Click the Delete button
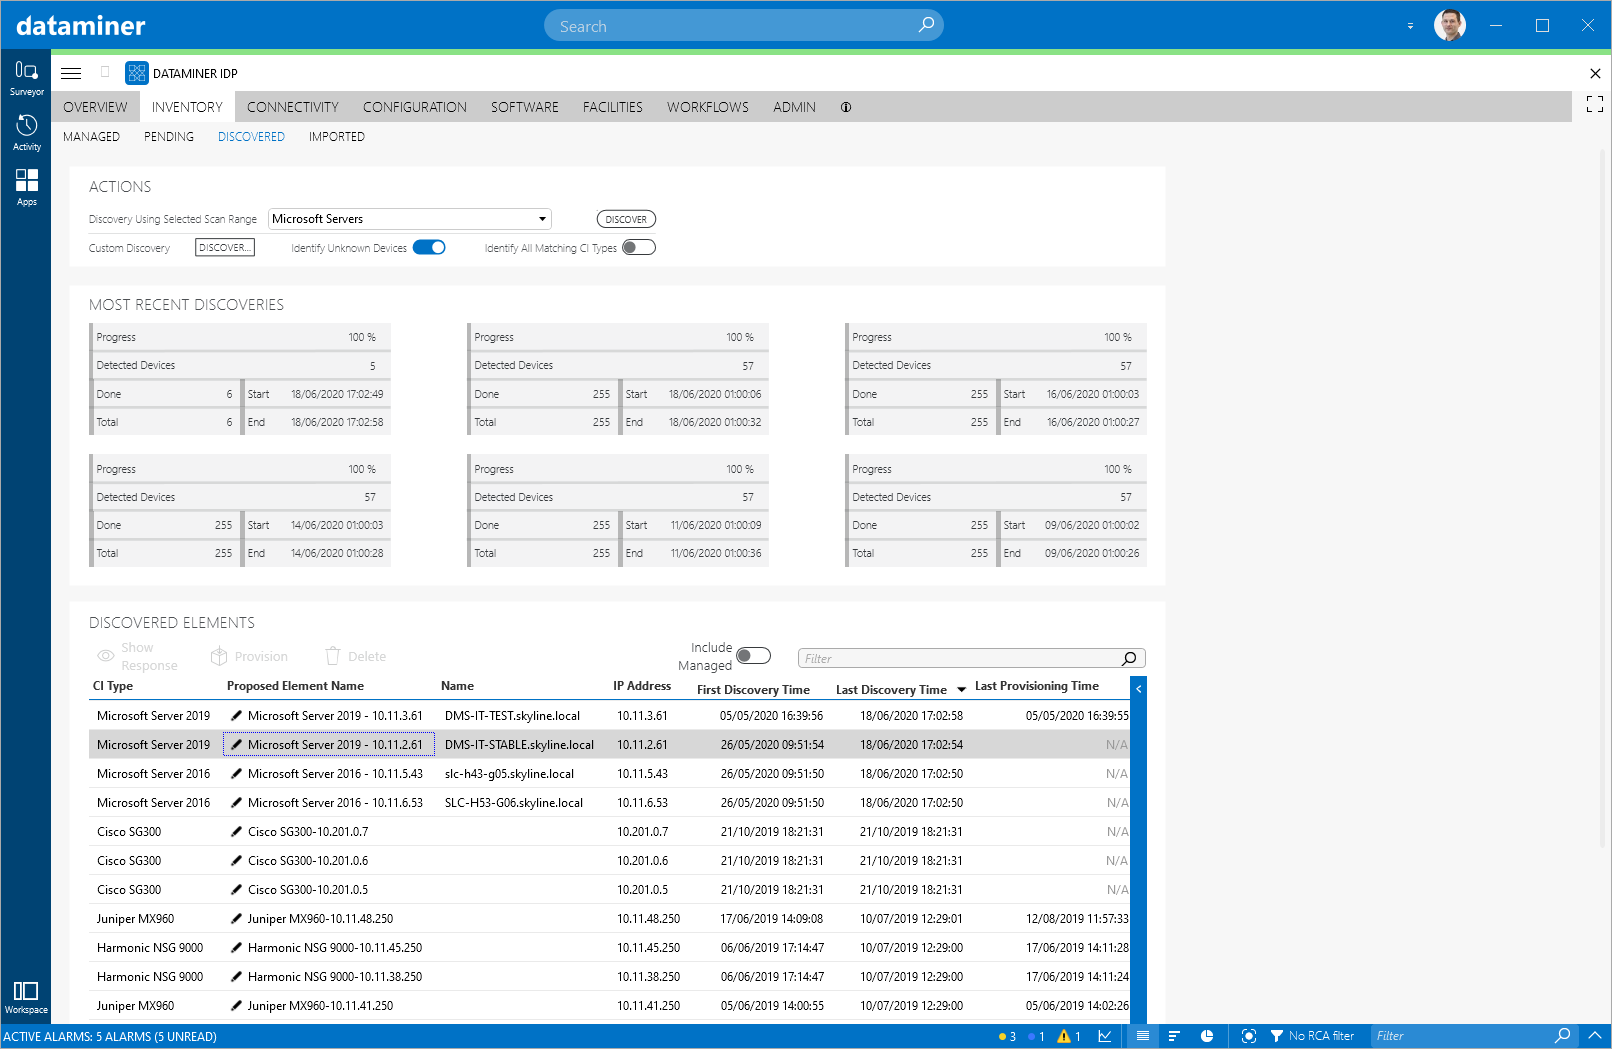 coord(356,657)
